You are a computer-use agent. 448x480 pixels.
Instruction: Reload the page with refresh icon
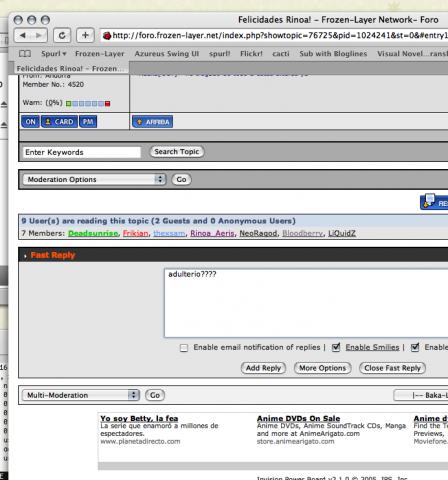(x=62, y=35)
